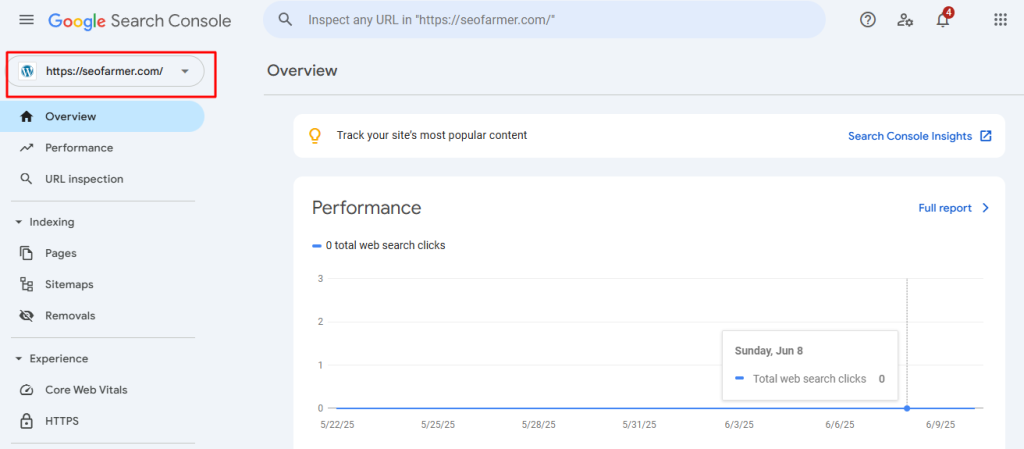
Task: Open the Help question mark icon
Action: coord(867,20)
